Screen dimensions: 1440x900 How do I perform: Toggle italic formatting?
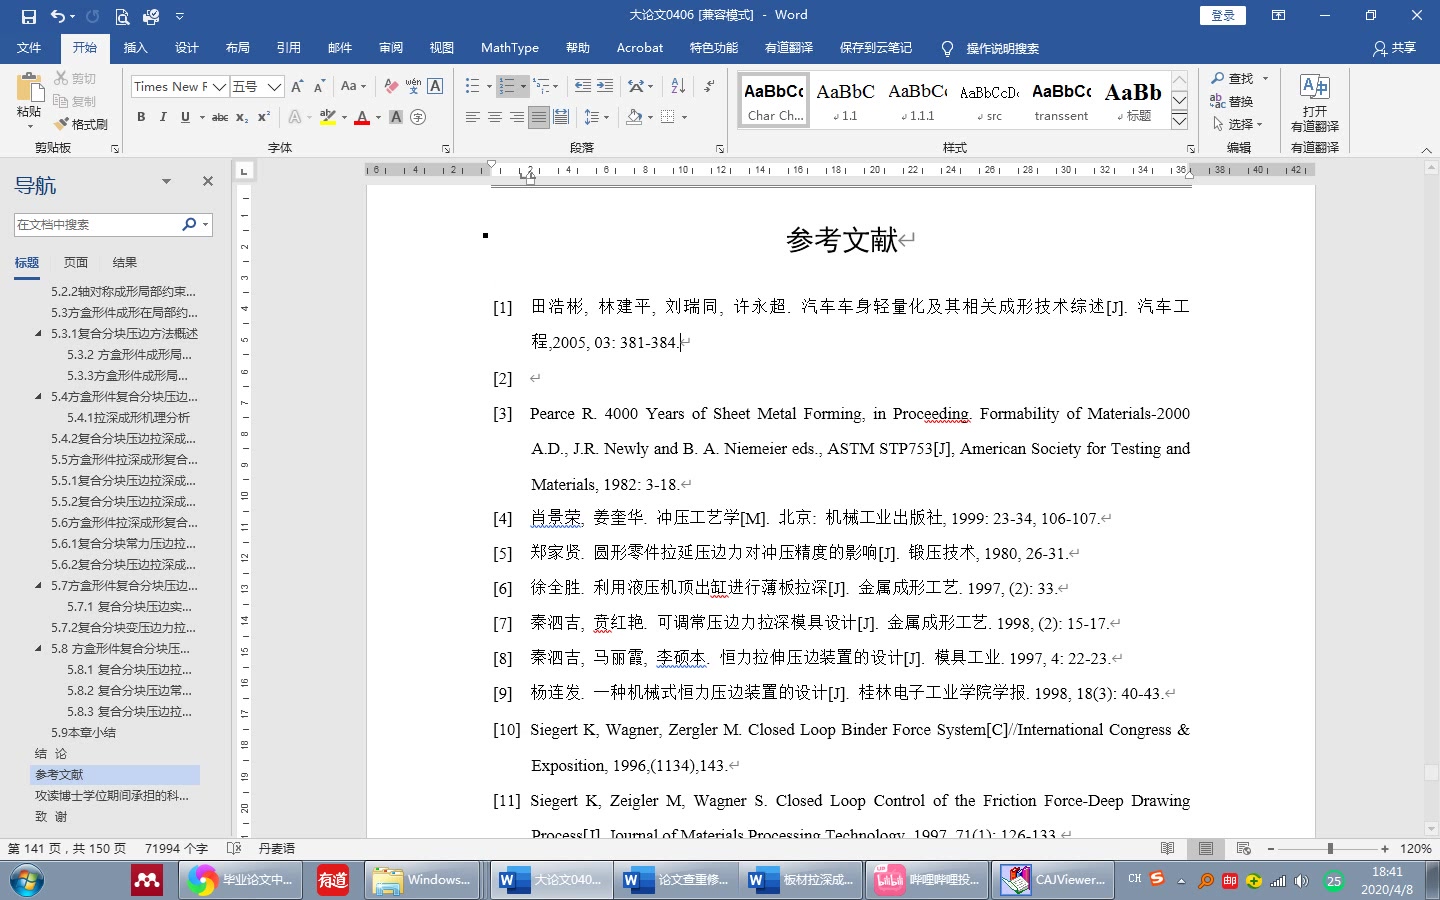pyautogui.click(x=163, y=117)
